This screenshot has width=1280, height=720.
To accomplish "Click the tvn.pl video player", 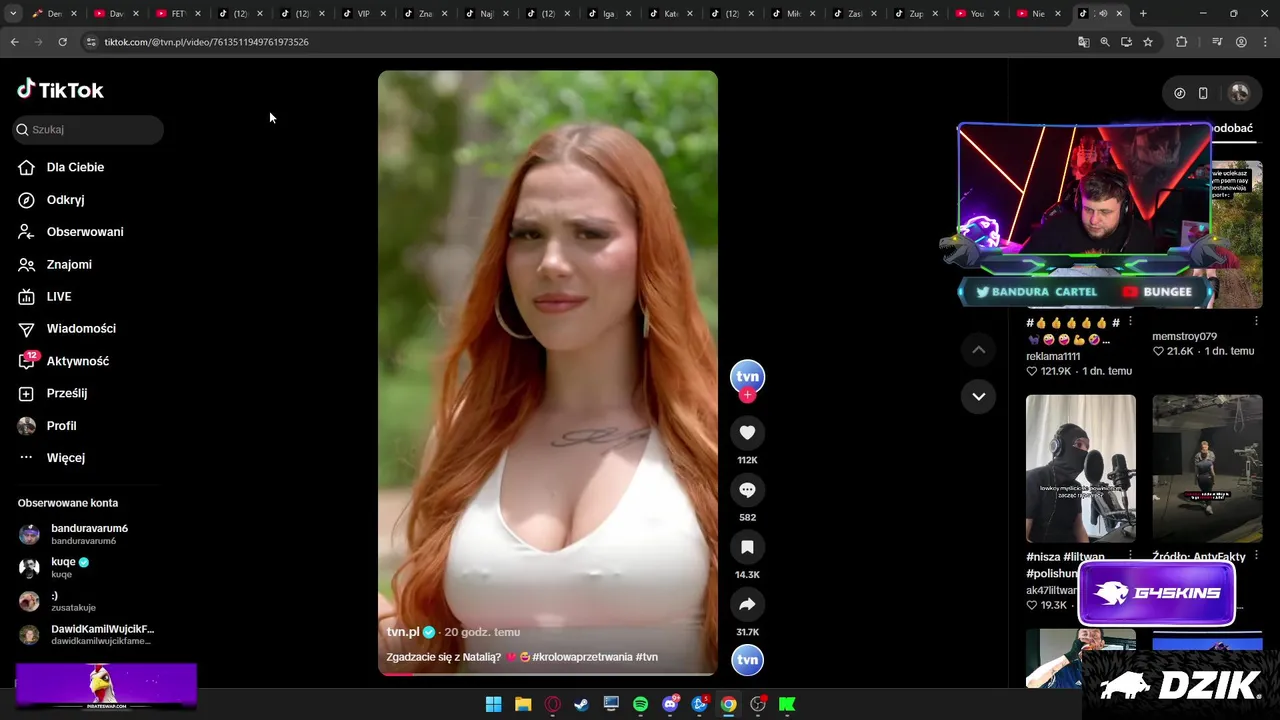I will tap(547, 373).
